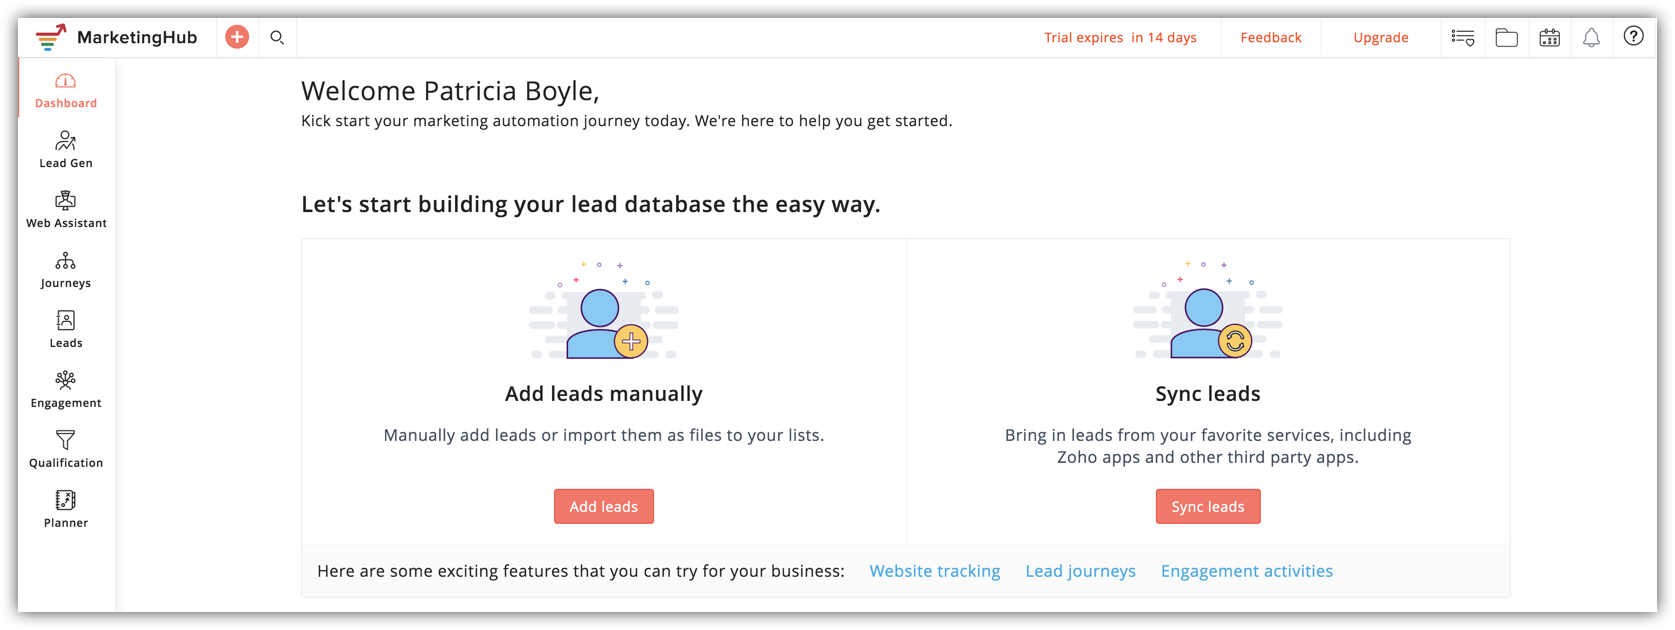Open the folder icon in top bar

(1507, 37)
